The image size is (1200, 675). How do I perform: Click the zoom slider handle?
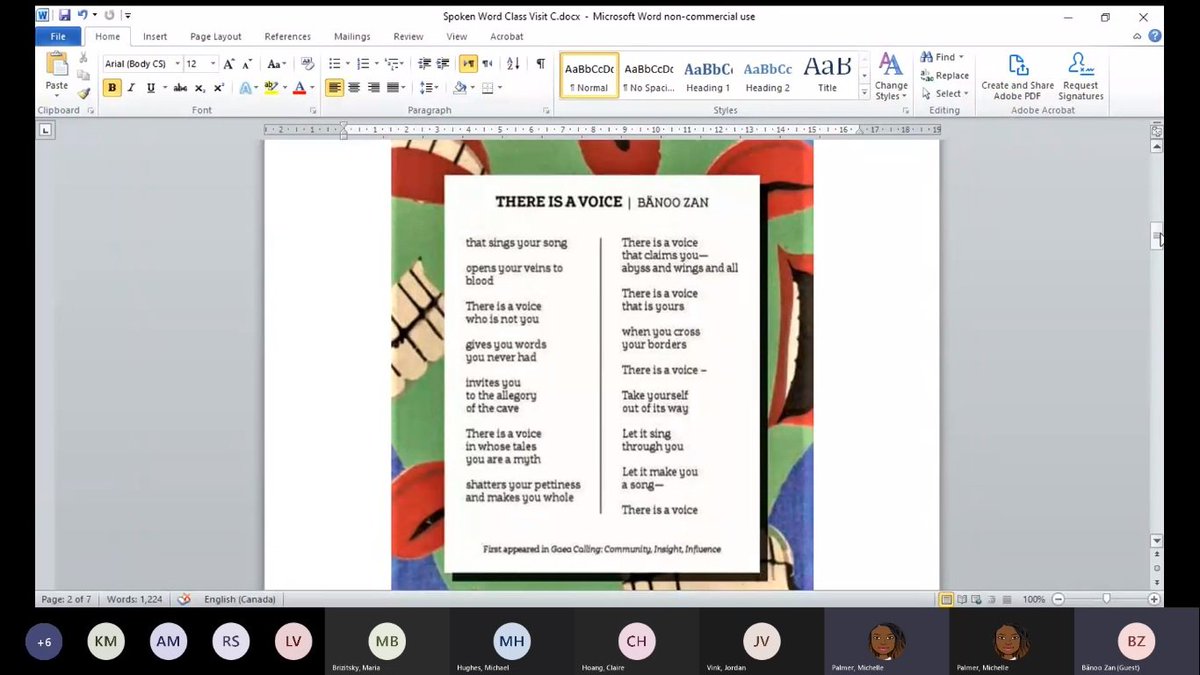[x=1106, y=599]
